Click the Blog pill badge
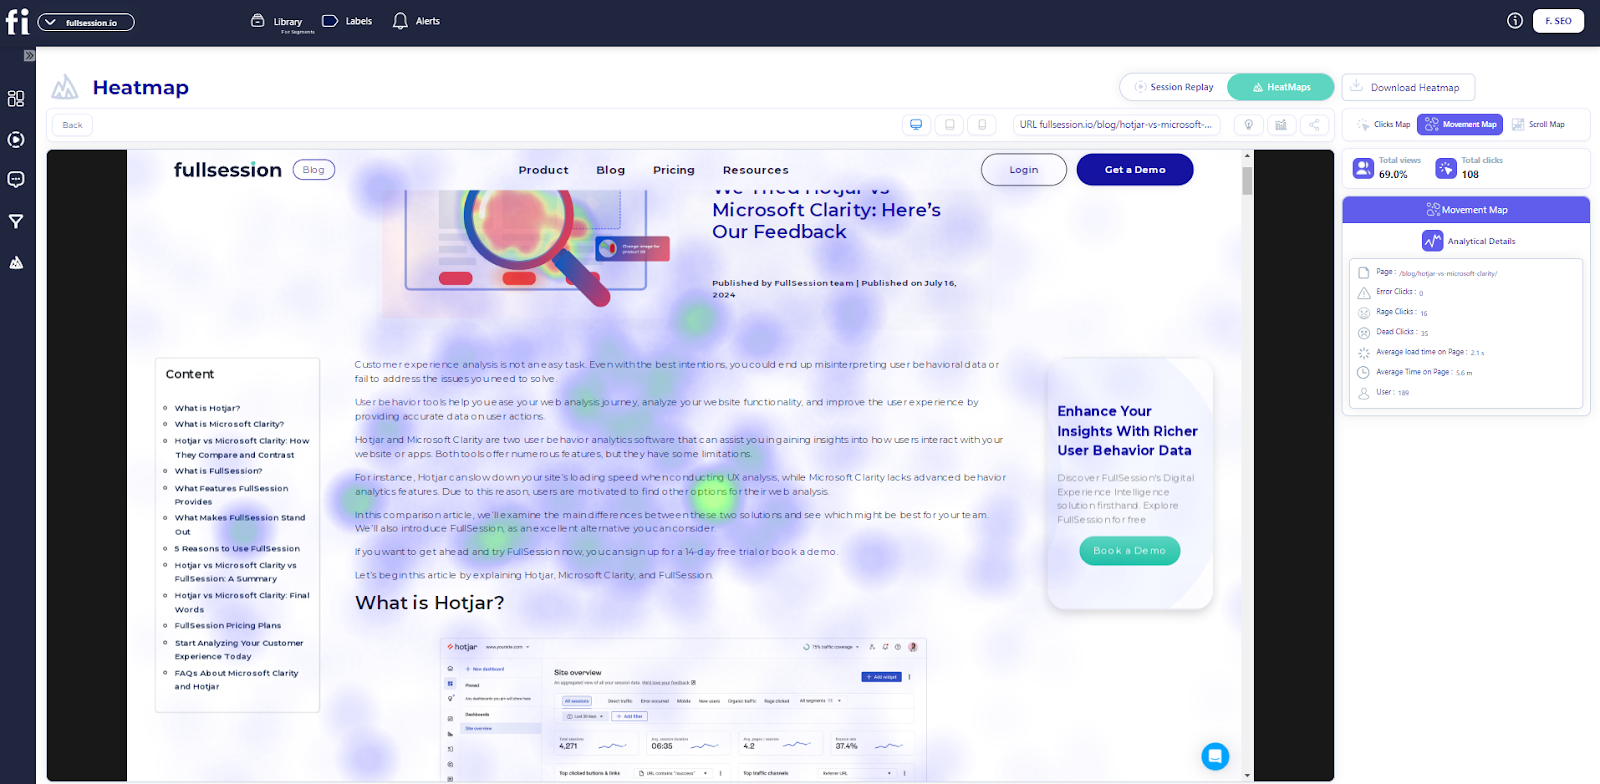 [314, 170]
